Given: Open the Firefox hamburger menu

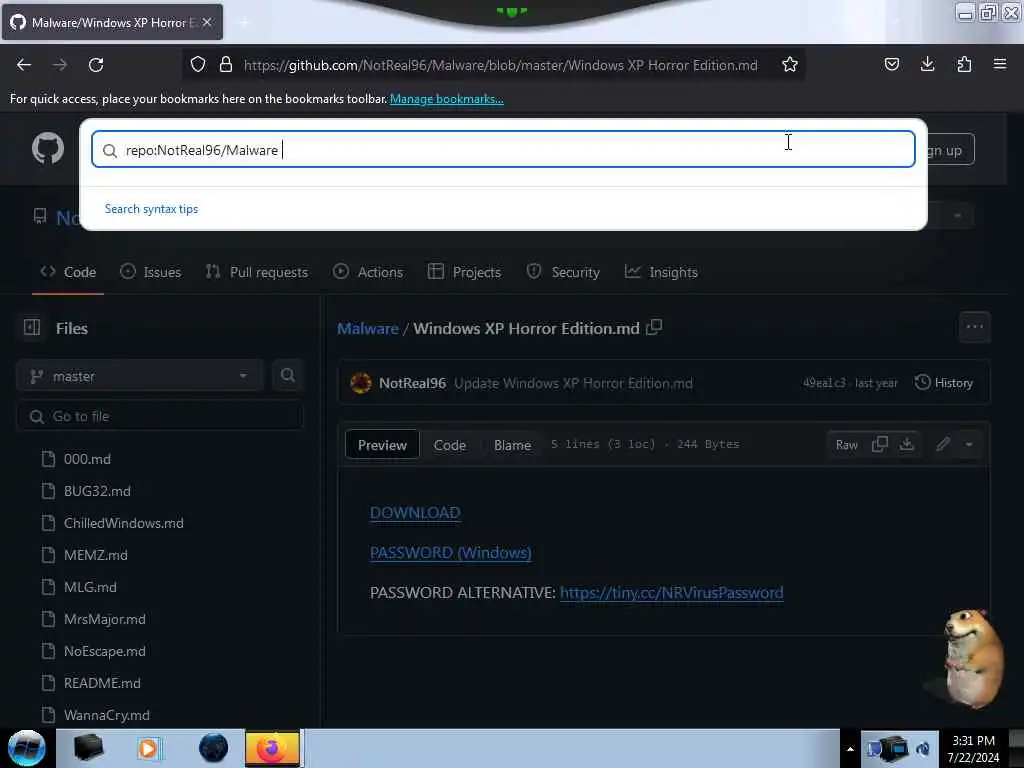Looking at the screenshot, I should pos(1000,65).
